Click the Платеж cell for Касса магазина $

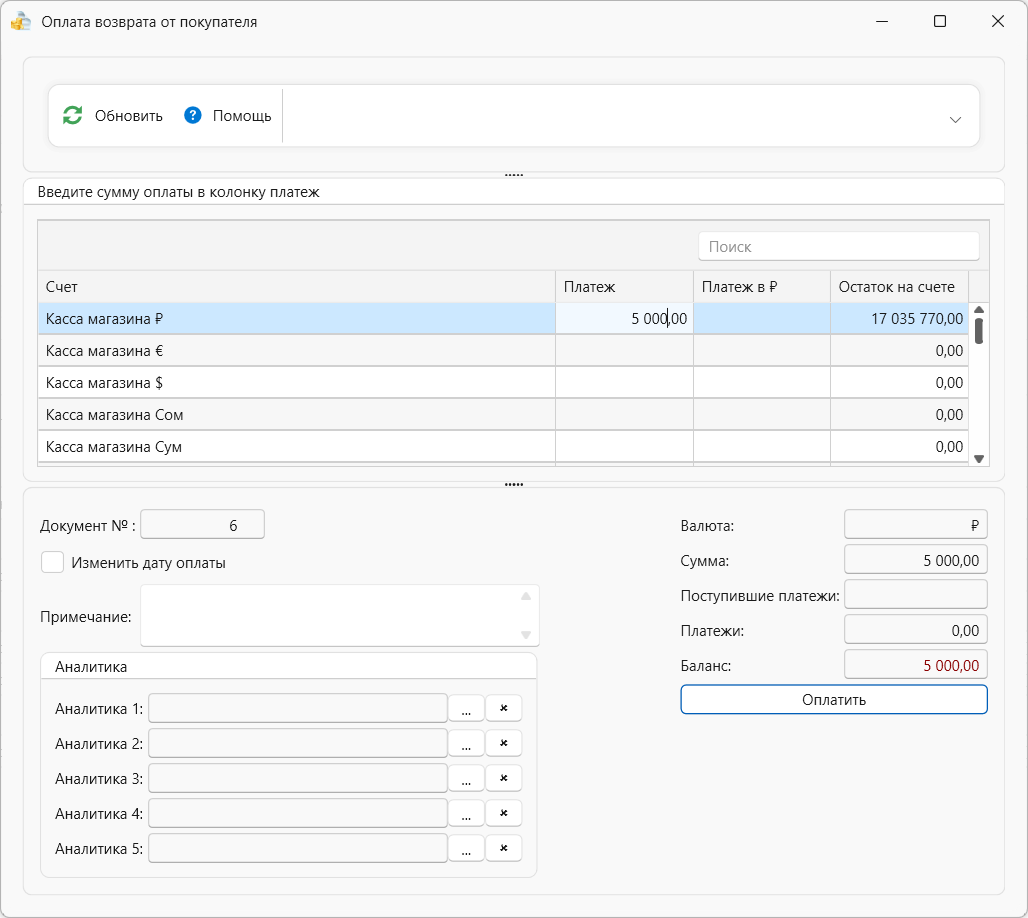point(624,383)
